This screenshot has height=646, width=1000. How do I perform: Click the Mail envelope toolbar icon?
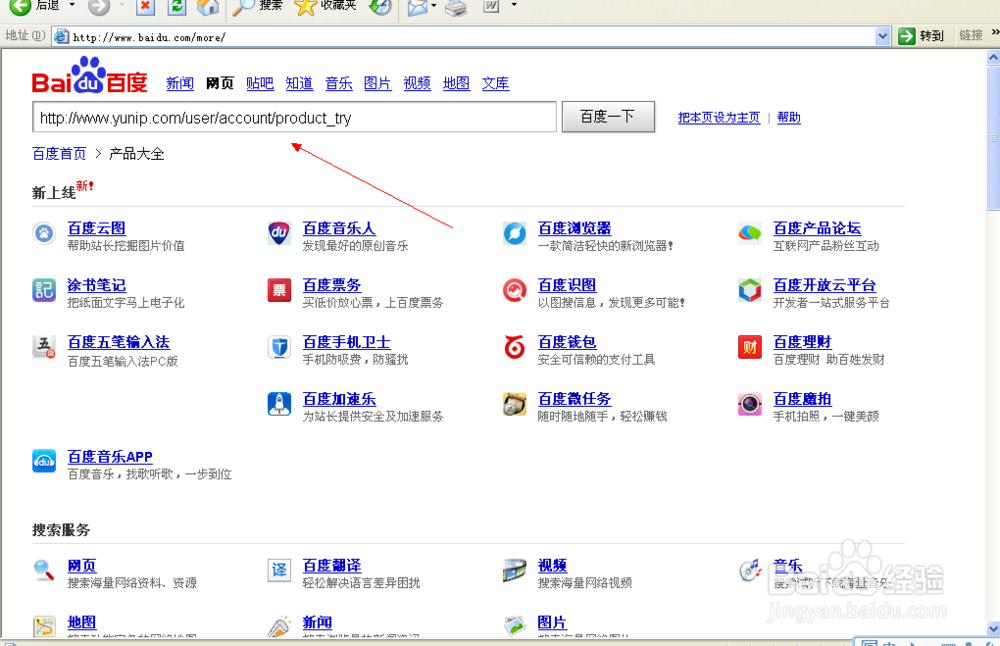tap(417, 6)
